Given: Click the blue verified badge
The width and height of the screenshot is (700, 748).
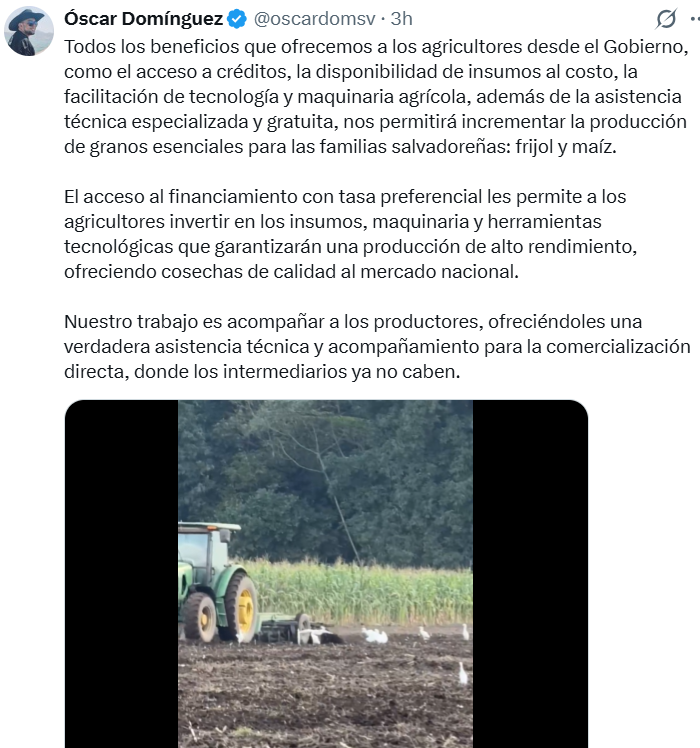Looking at the screenshot, I should pos(237,19).
